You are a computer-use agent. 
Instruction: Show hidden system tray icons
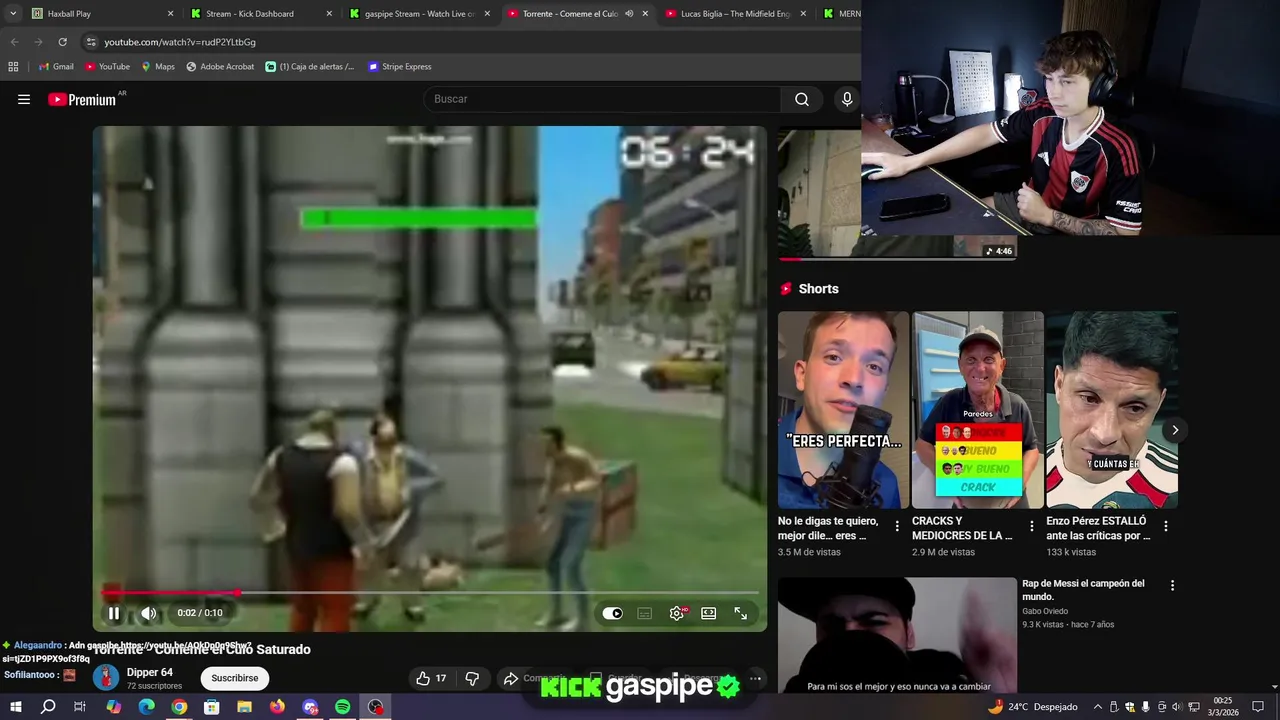pyautogui.click(x=1098, y=707)
